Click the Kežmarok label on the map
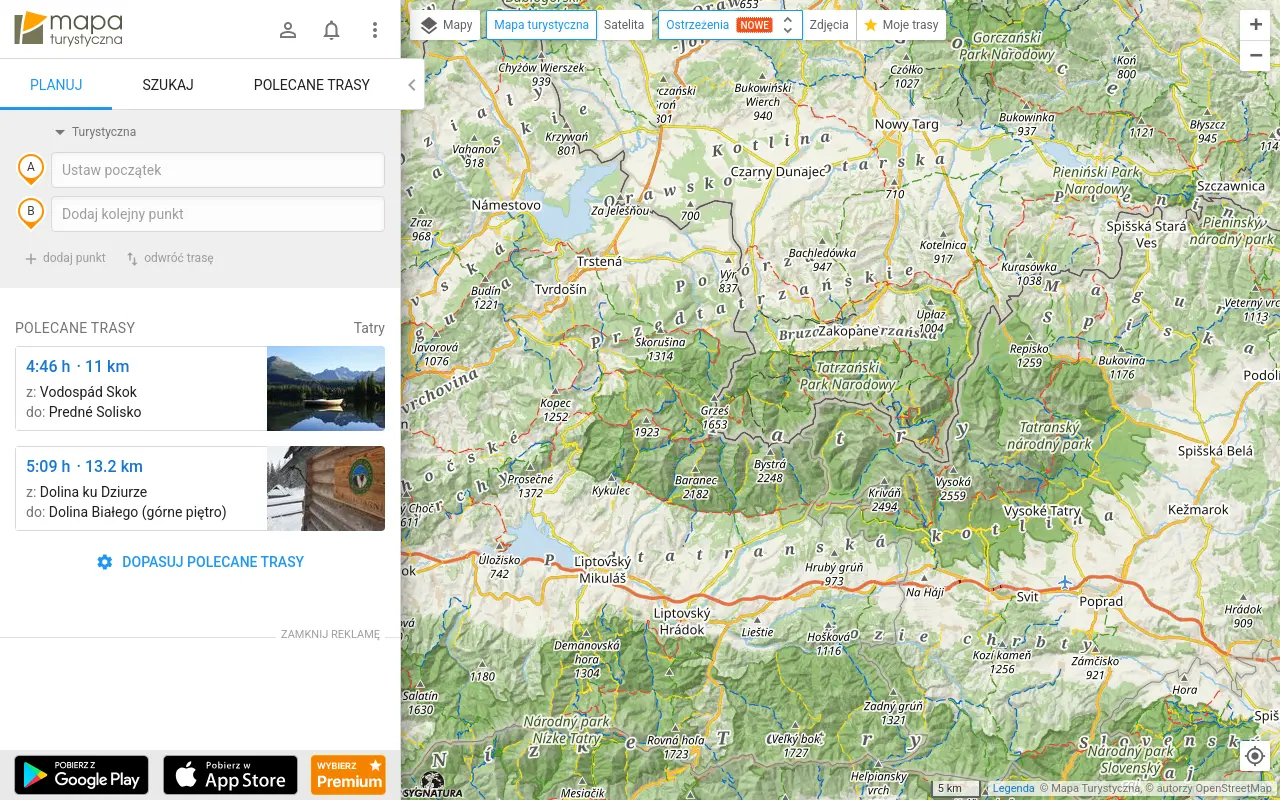The height and width of the screenshot is (800, 1280). pyautogui.click(x=1198, y=509)
